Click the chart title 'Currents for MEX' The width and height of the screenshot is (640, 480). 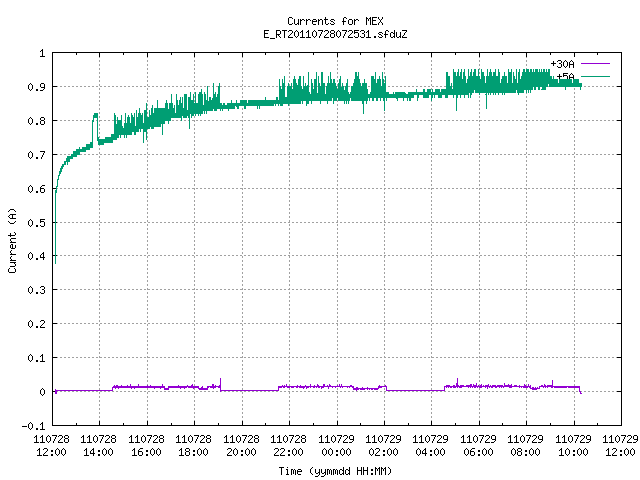(x=335, y=21)
